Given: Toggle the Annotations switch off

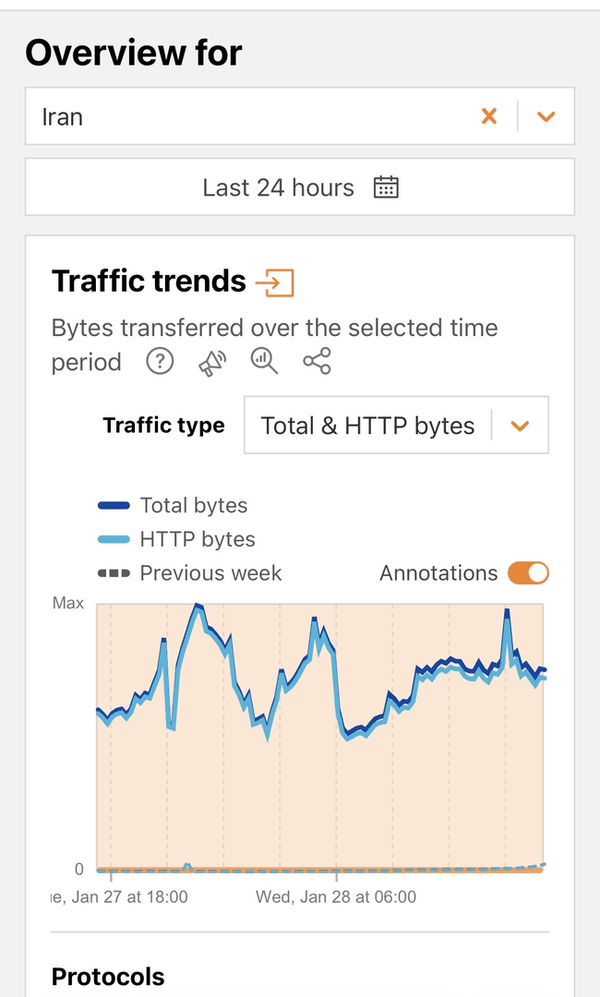Looking at the screenshot, I should pos(528,573).
